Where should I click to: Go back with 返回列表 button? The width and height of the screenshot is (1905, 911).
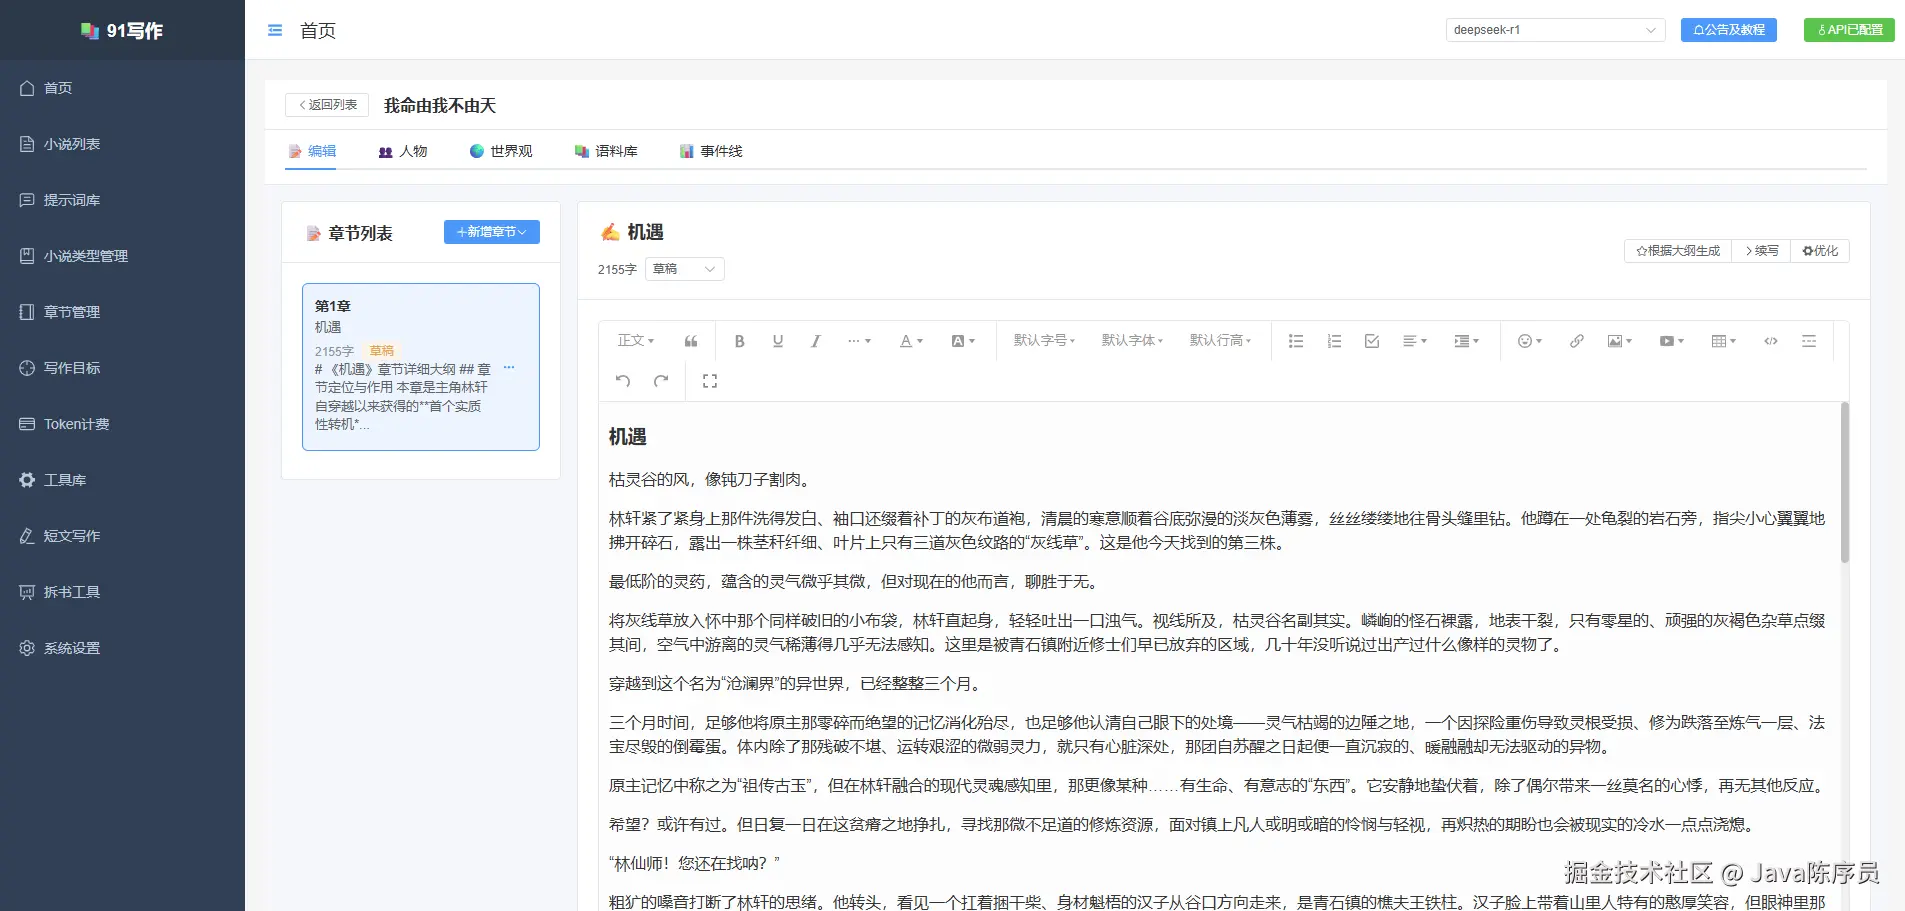(327, 105)
